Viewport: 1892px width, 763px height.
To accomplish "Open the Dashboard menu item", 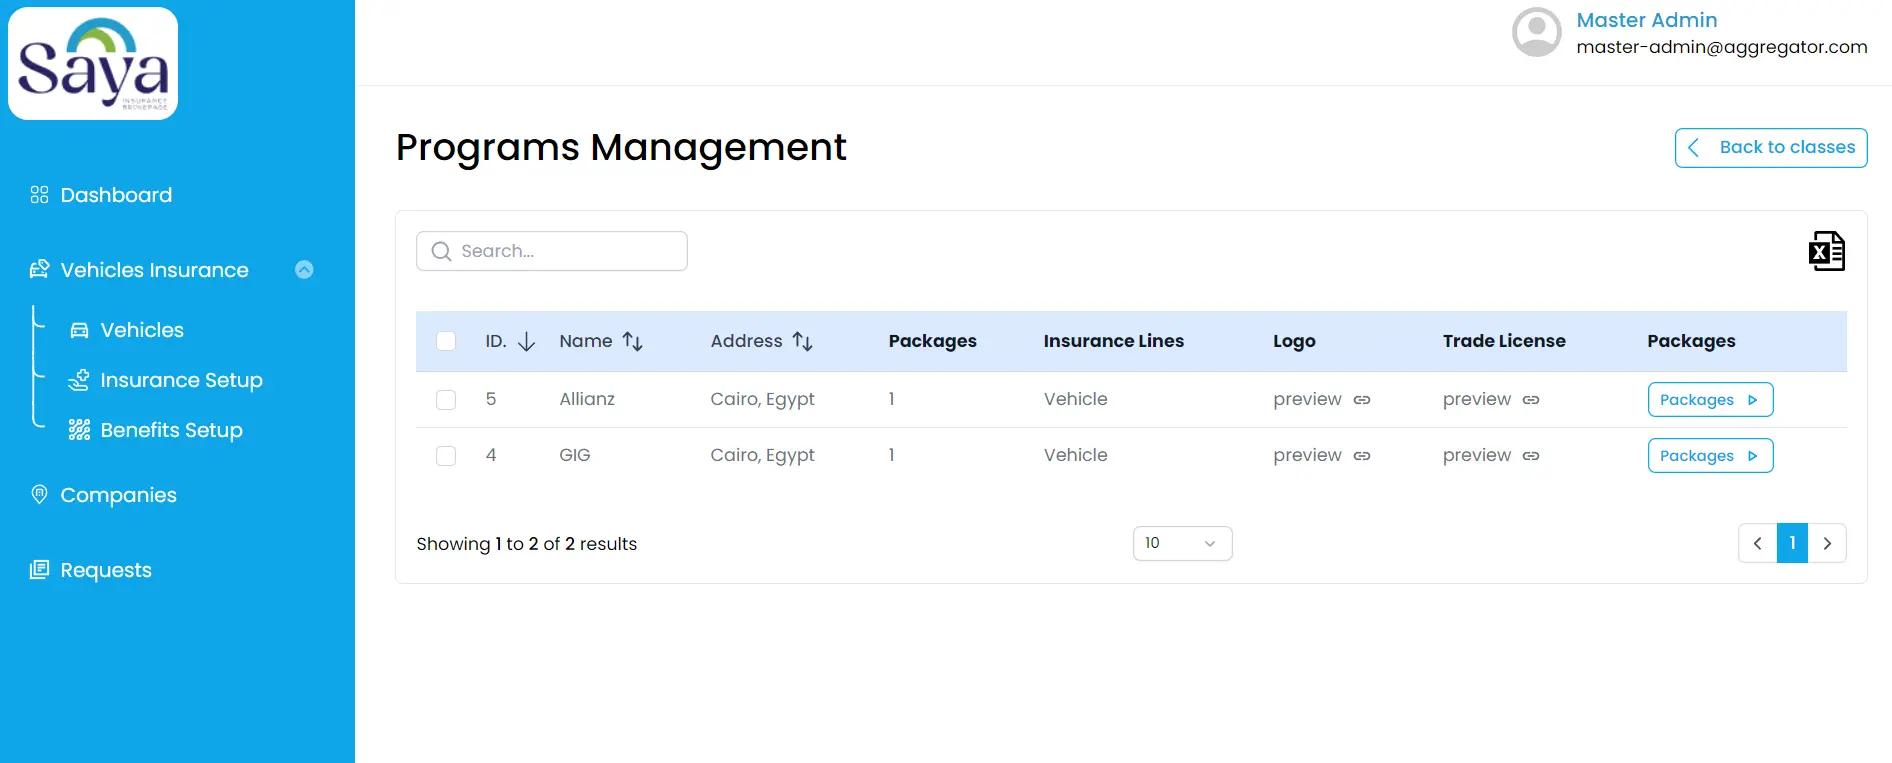I will 116,195.
